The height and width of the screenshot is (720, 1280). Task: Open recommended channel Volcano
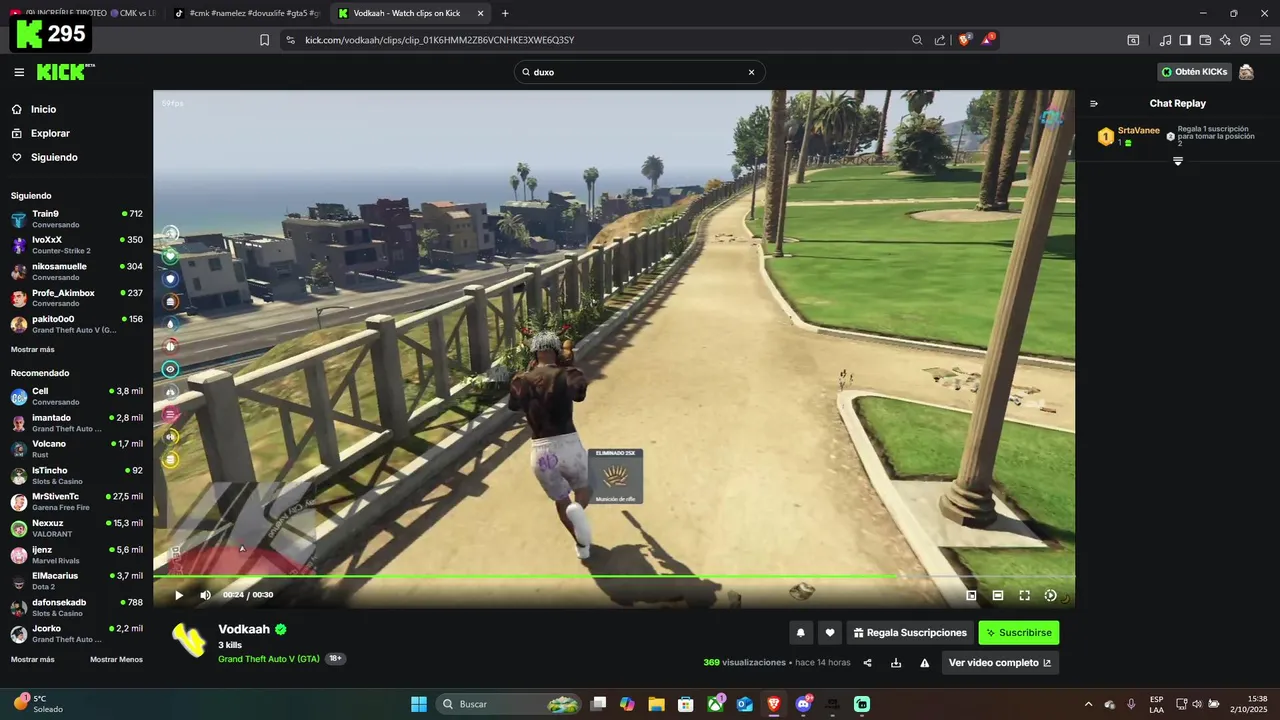pyautogui.click(x=76, y=449)
